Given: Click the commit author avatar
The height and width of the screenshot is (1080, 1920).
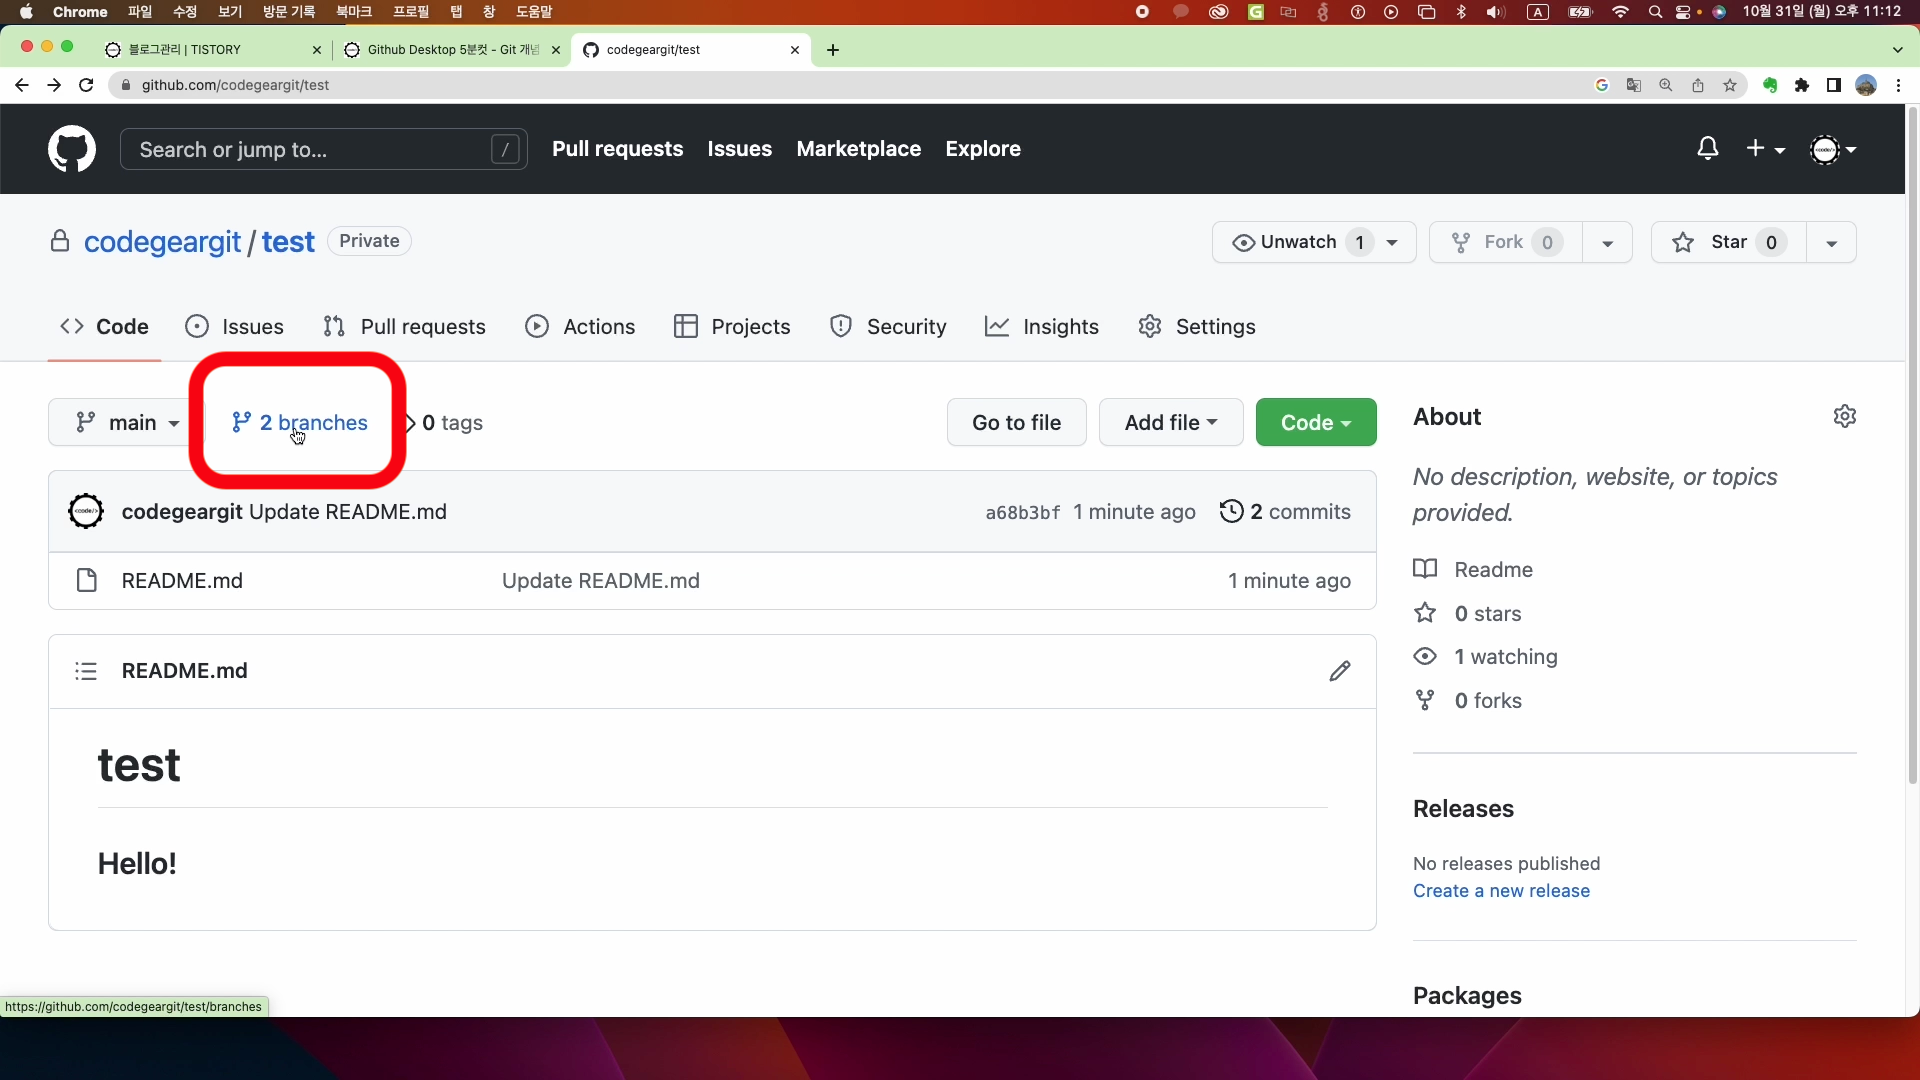Looking at the screenshot, I should click(x=86, y=512).
